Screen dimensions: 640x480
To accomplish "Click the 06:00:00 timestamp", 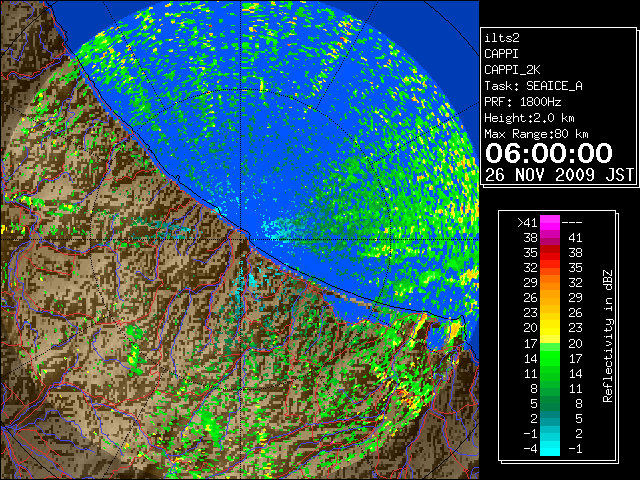I will coord(549,153).
